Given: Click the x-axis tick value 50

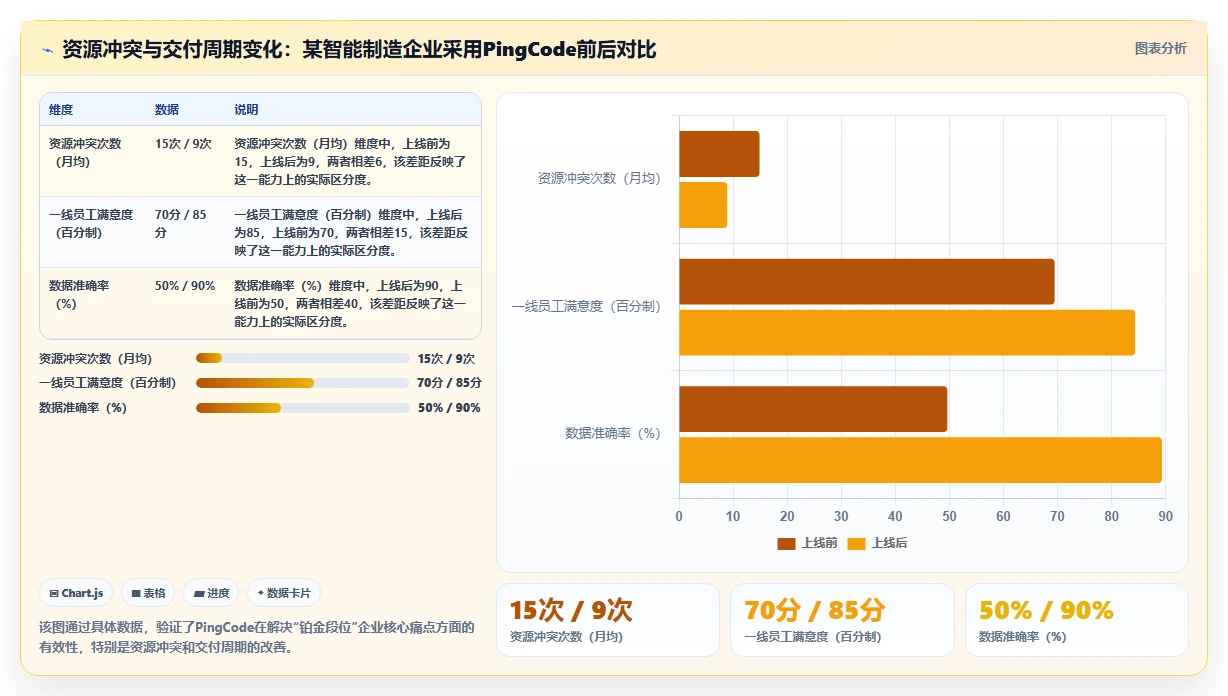Looking at the screenshot, I should (x=949, y=516).
